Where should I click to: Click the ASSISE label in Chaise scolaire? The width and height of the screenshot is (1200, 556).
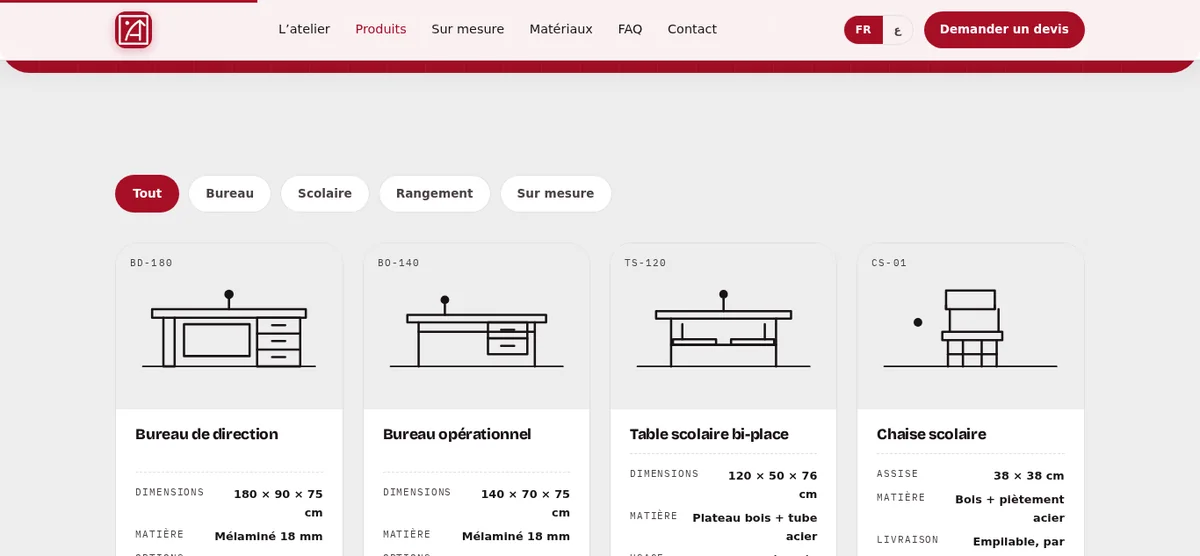[x=897, y=474]
